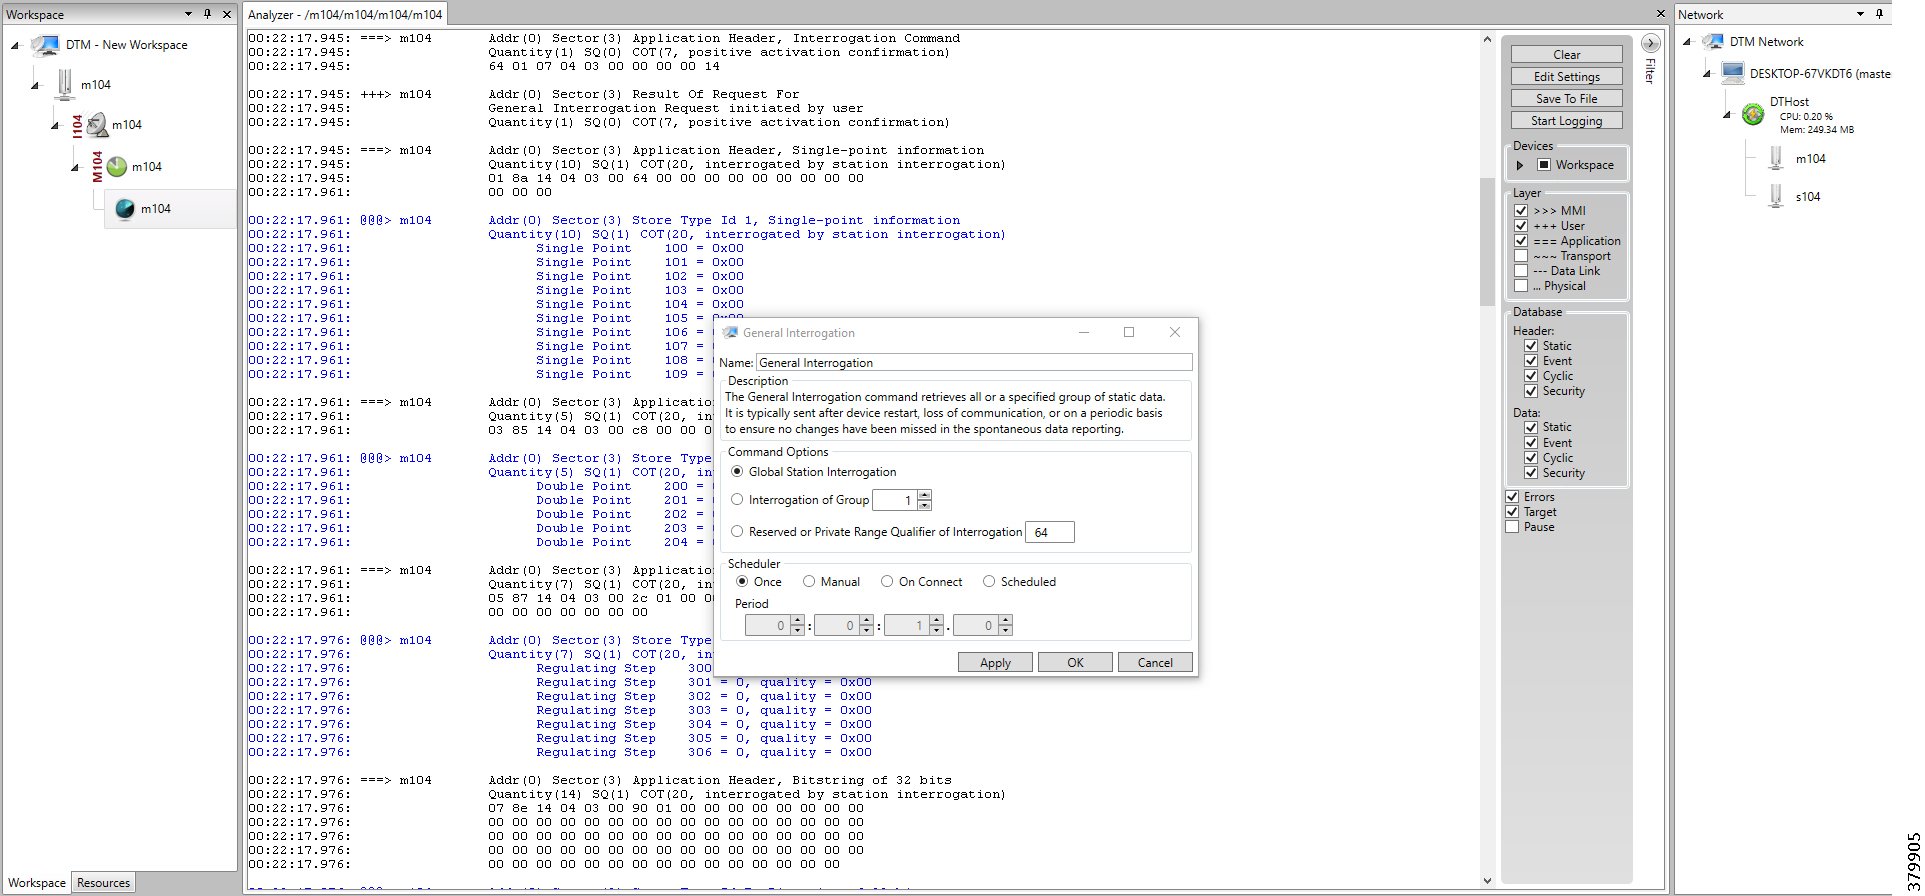The height and width of the screenshot is (896, 1925).
Task: Click OK in General Interrogation dialog
Action: point(1075,662)
